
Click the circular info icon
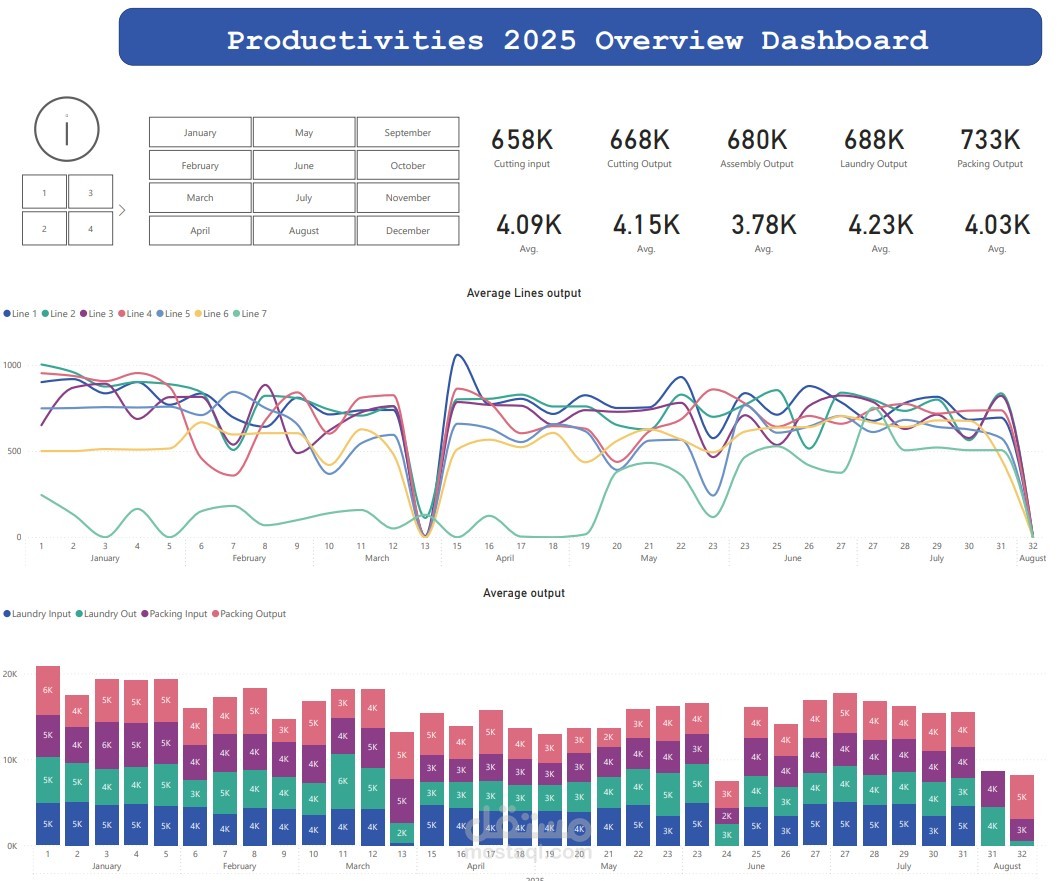click(66, 130)
